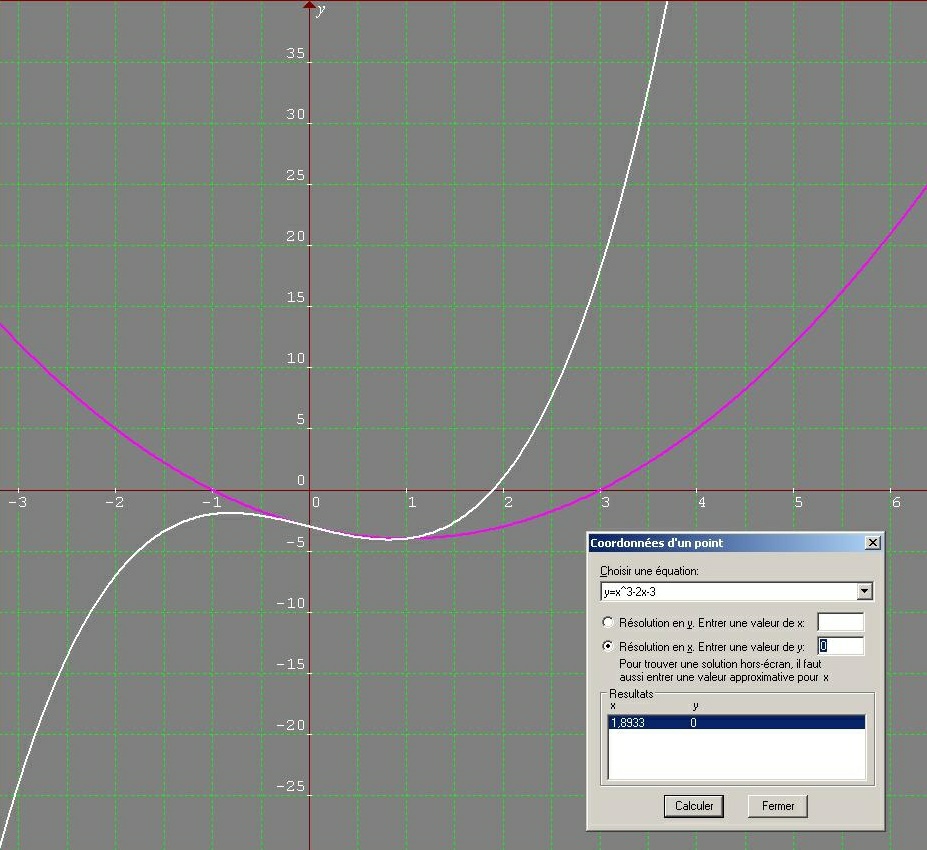927x850 pixels.
Task: Click the empty x value input field
Action: click(840, 623)
